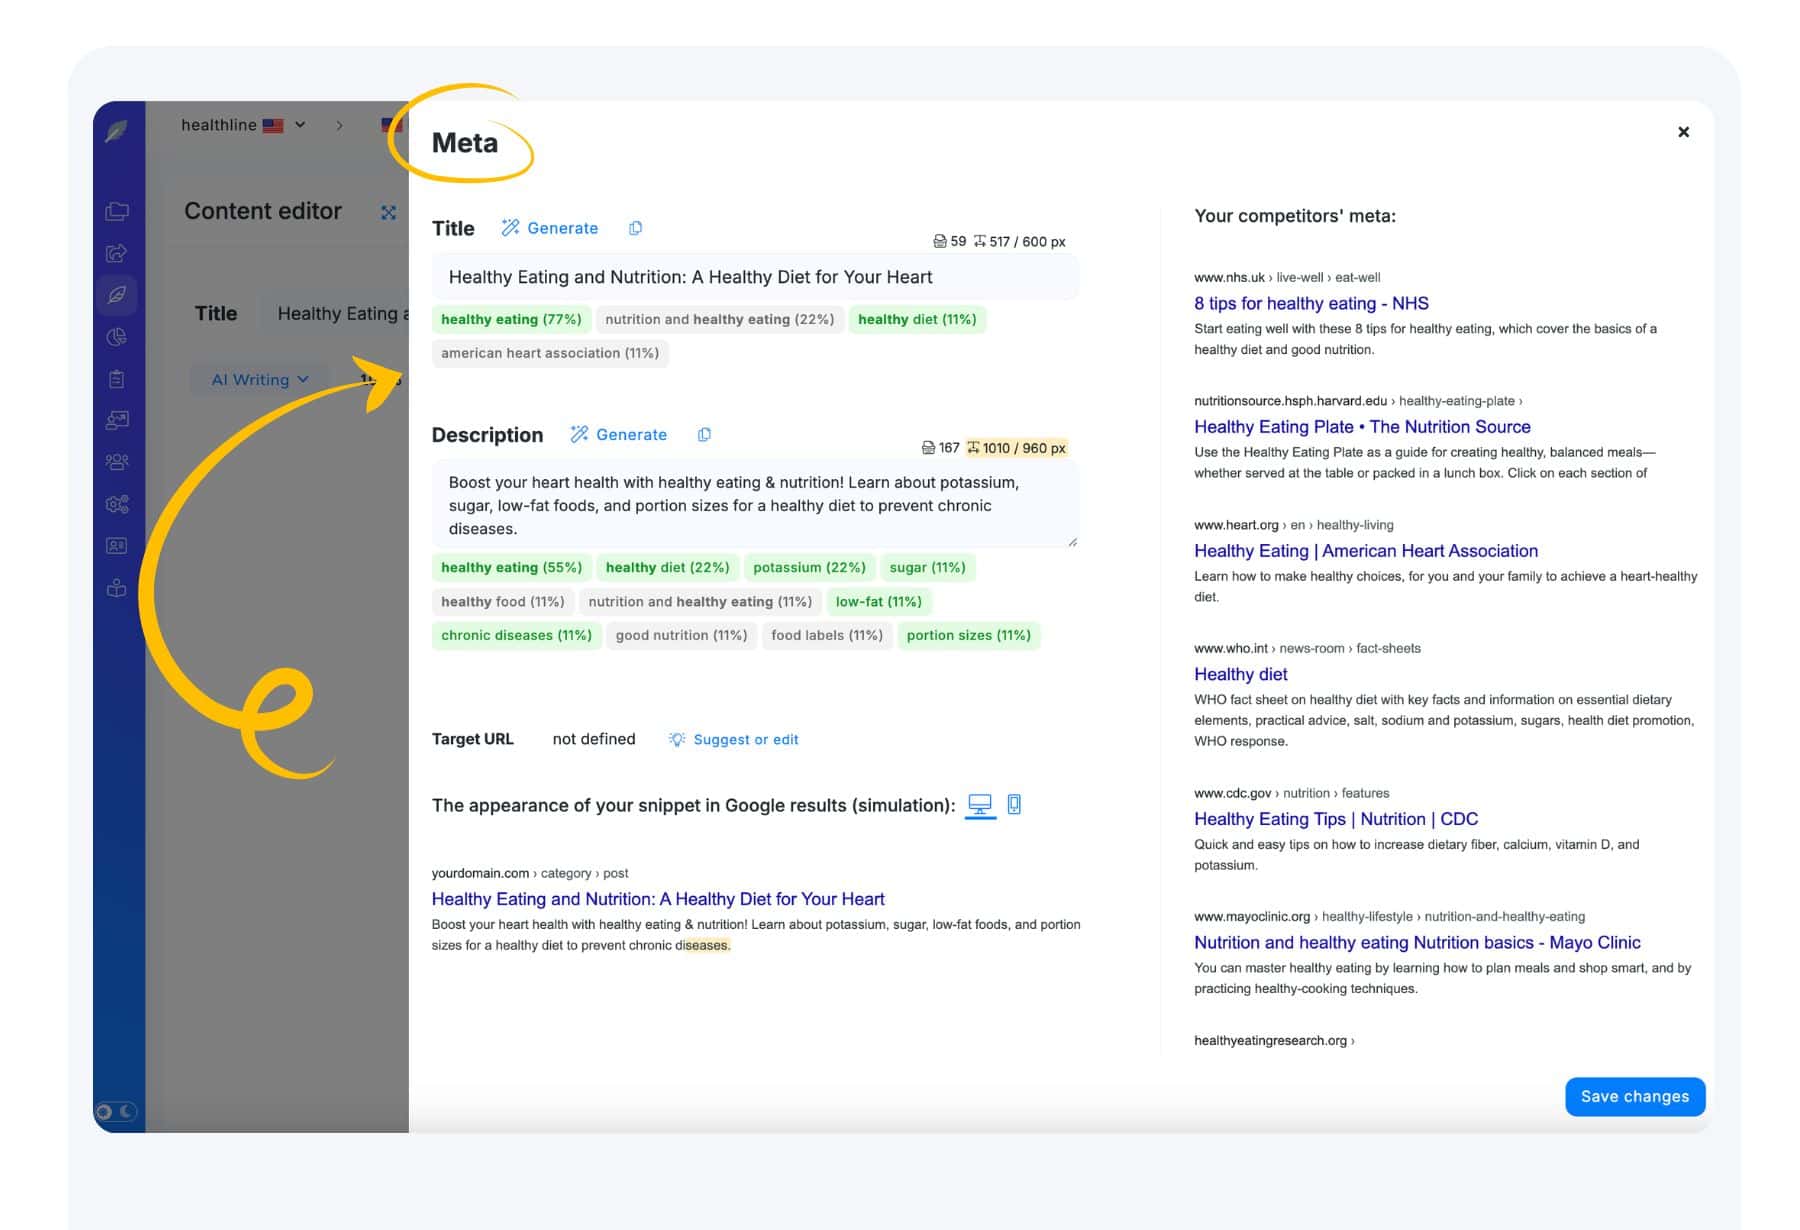Screen dimensions: 1800x1230
Task: Click the Title pixel width ruler icon
Action: [x=980, y=241]
